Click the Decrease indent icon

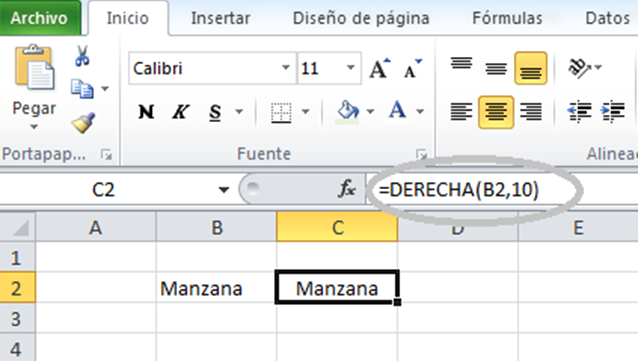579,112
